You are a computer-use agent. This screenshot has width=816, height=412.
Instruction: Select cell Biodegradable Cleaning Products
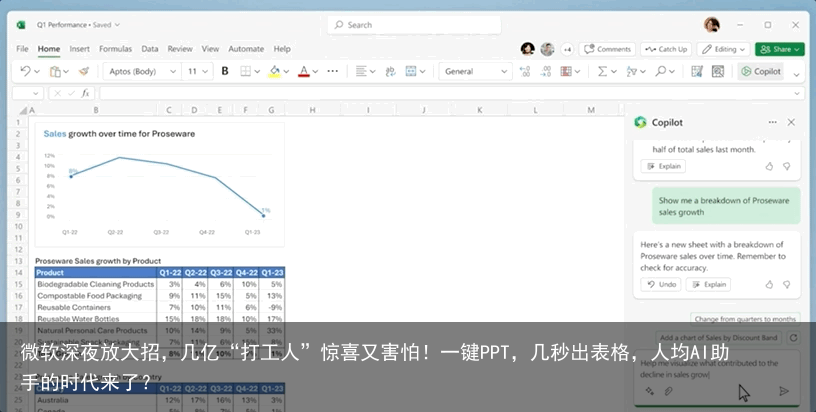pyautogui.click(x=96, y=284)
